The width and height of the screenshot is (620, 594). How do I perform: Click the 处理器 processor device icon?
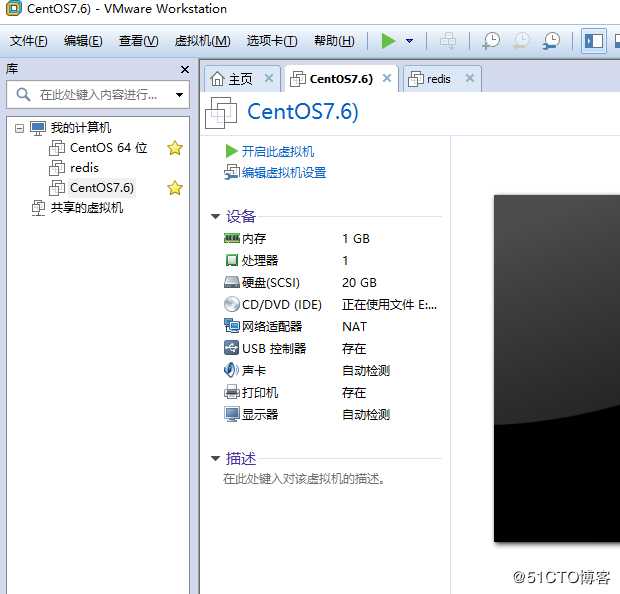(x=232, y=260)
